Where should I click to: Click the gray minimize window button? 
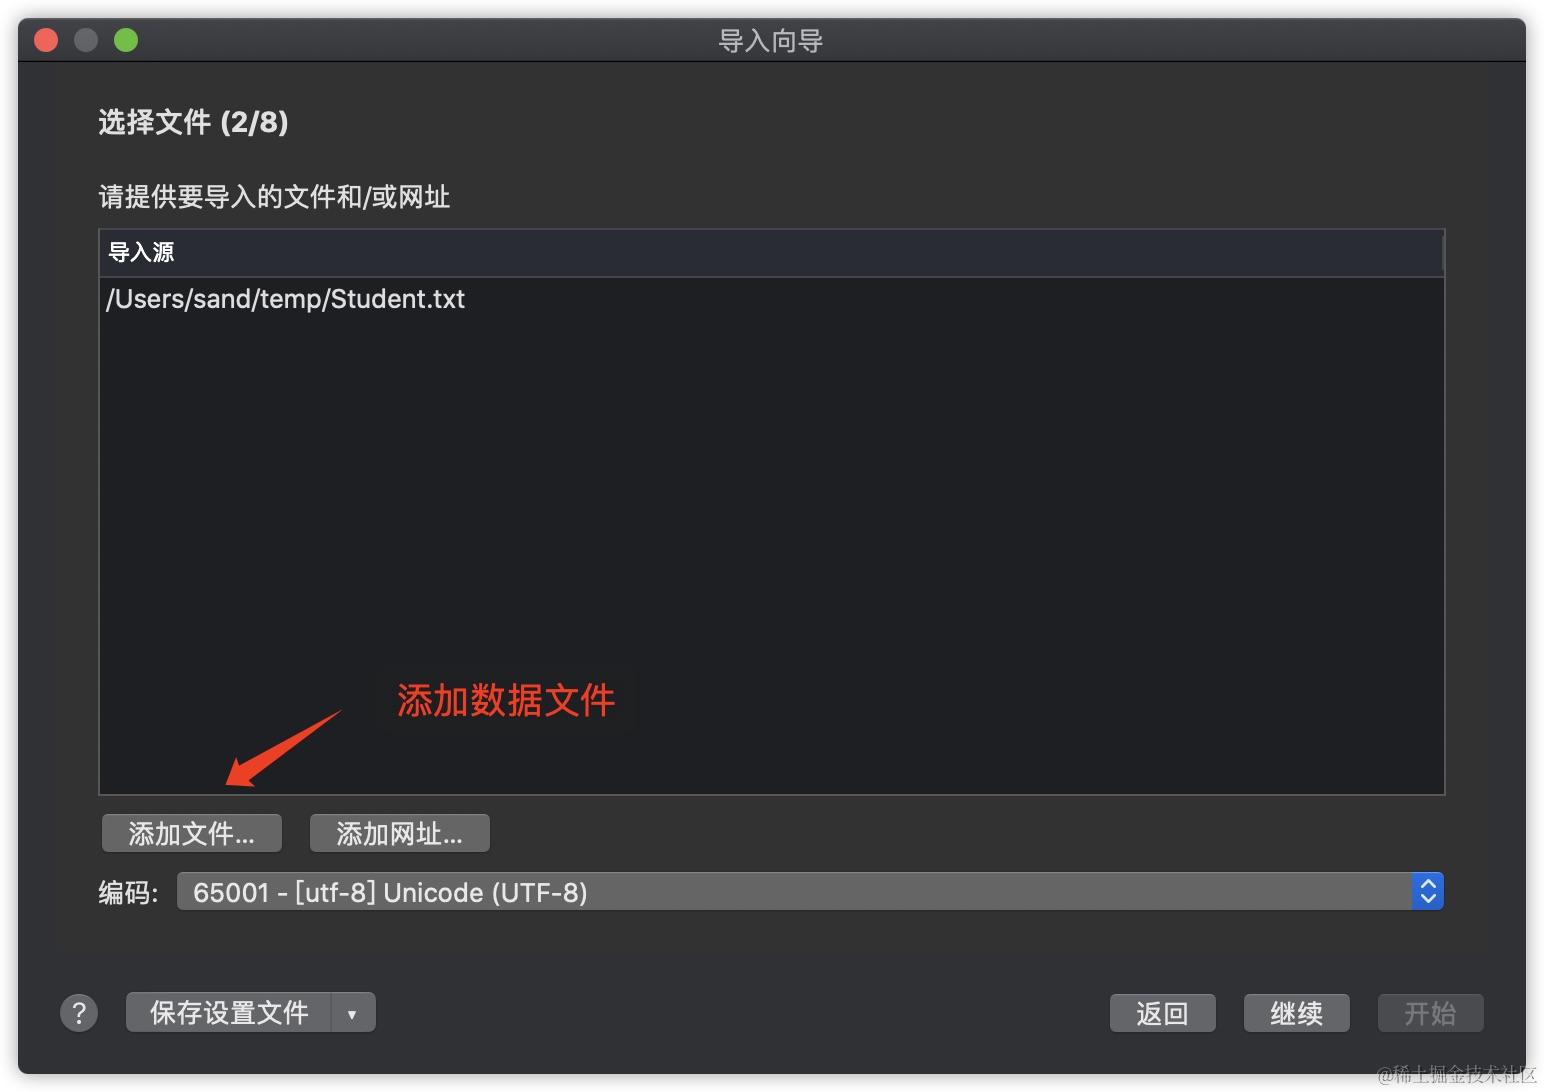click(86, 40)
